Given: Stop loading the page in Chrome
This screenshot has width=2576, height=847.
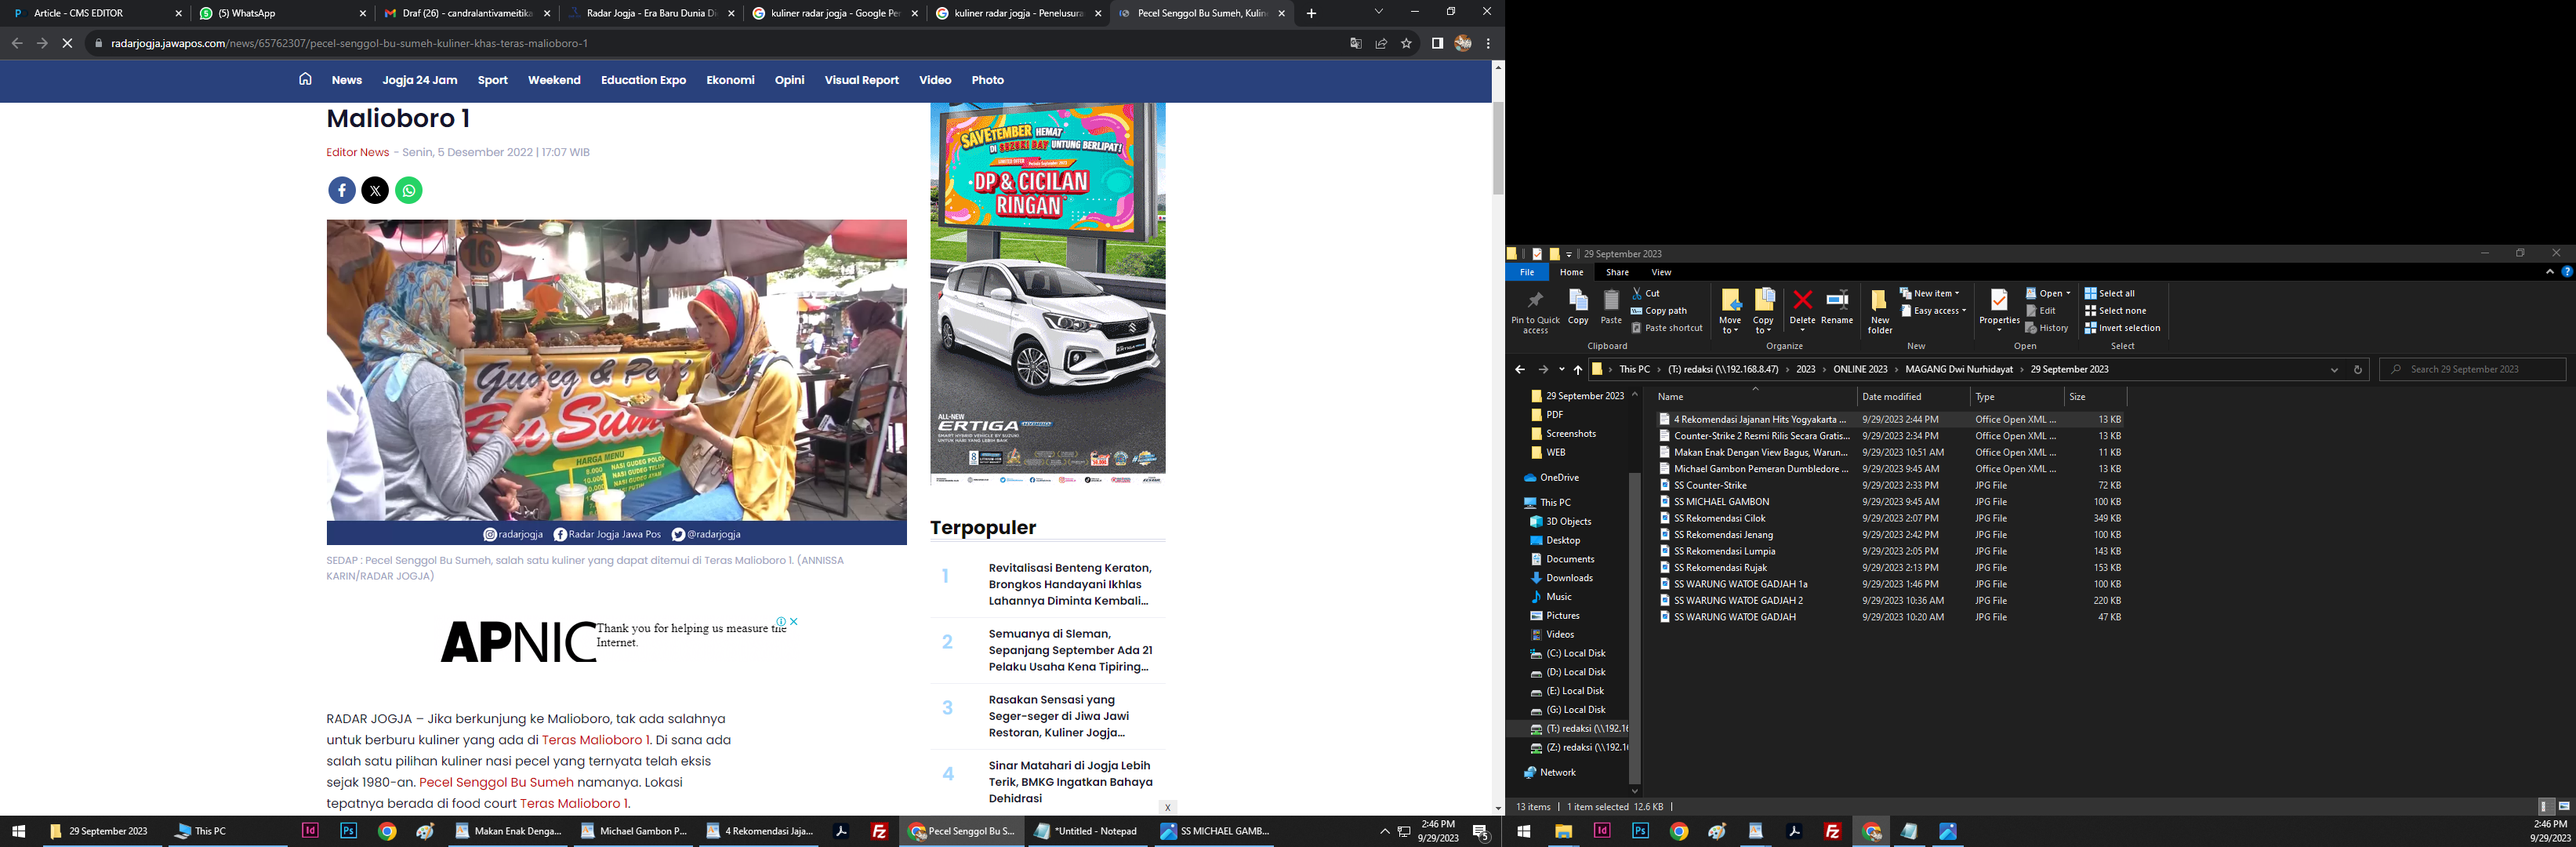Looking at the screenshot, I should coord(66,43).
